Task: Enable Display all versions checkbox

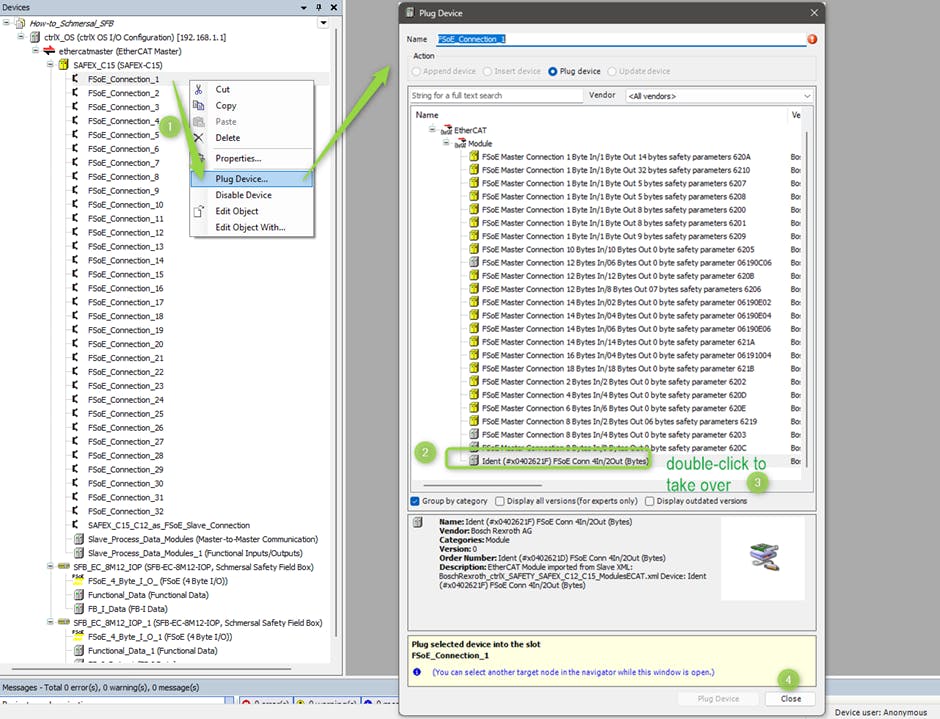Action: 499,501
